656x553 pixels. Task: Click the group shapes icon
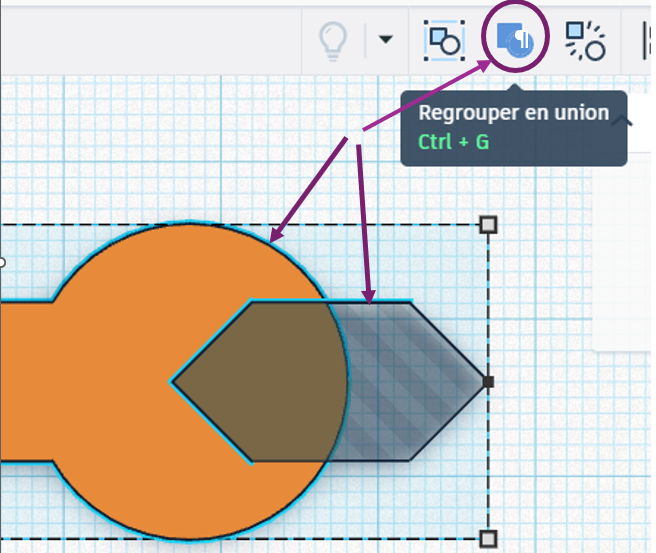tap(442, 40)
